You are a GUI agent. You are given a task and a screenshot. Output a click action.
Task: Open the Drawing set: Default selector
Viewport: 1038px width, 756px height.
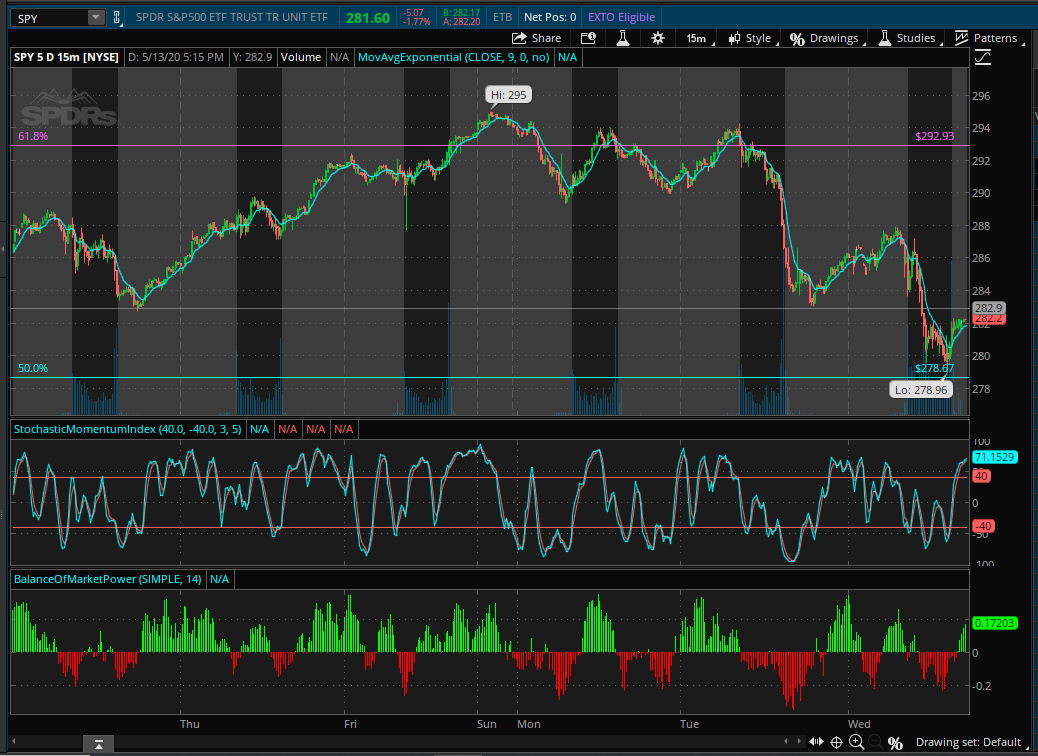point(971,742)
